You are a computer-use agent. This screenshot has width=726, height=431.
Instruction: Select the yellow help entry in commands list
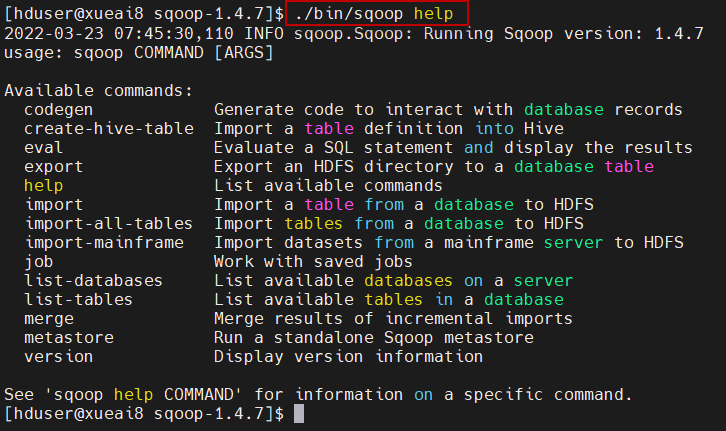(43, 185)
